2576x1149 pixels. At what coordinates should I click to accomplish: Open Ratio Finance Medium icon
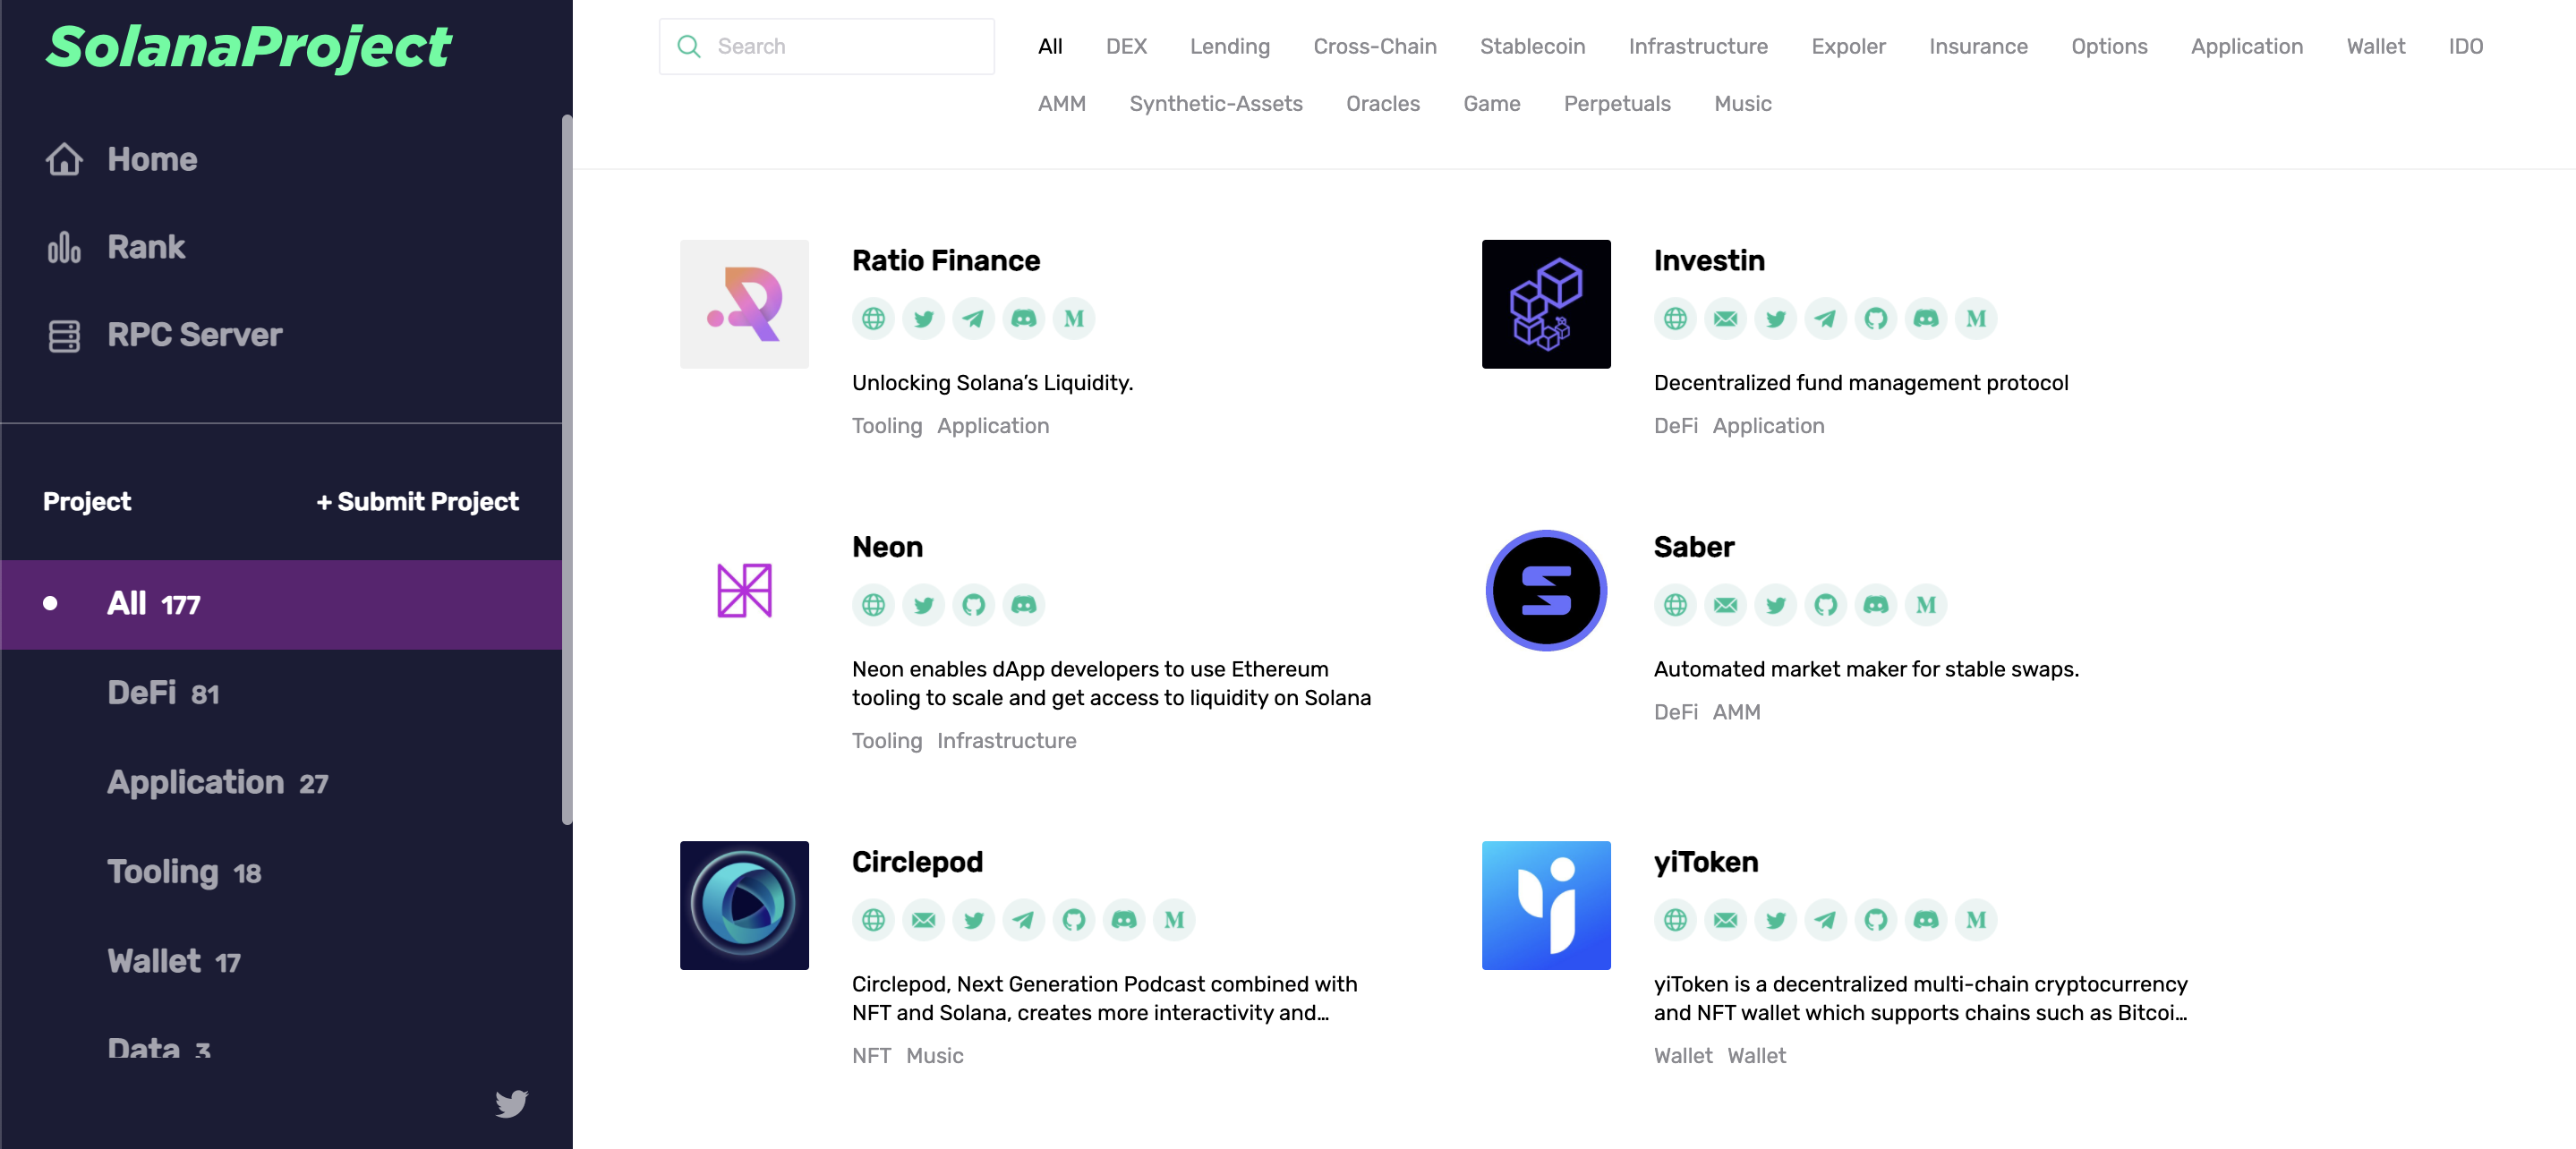1074,319
